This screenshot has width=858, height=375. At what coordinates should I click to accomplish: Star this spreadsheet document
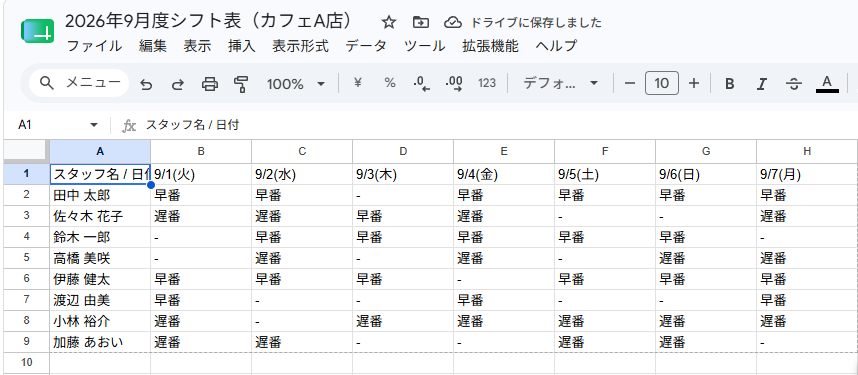click(389, 22)
